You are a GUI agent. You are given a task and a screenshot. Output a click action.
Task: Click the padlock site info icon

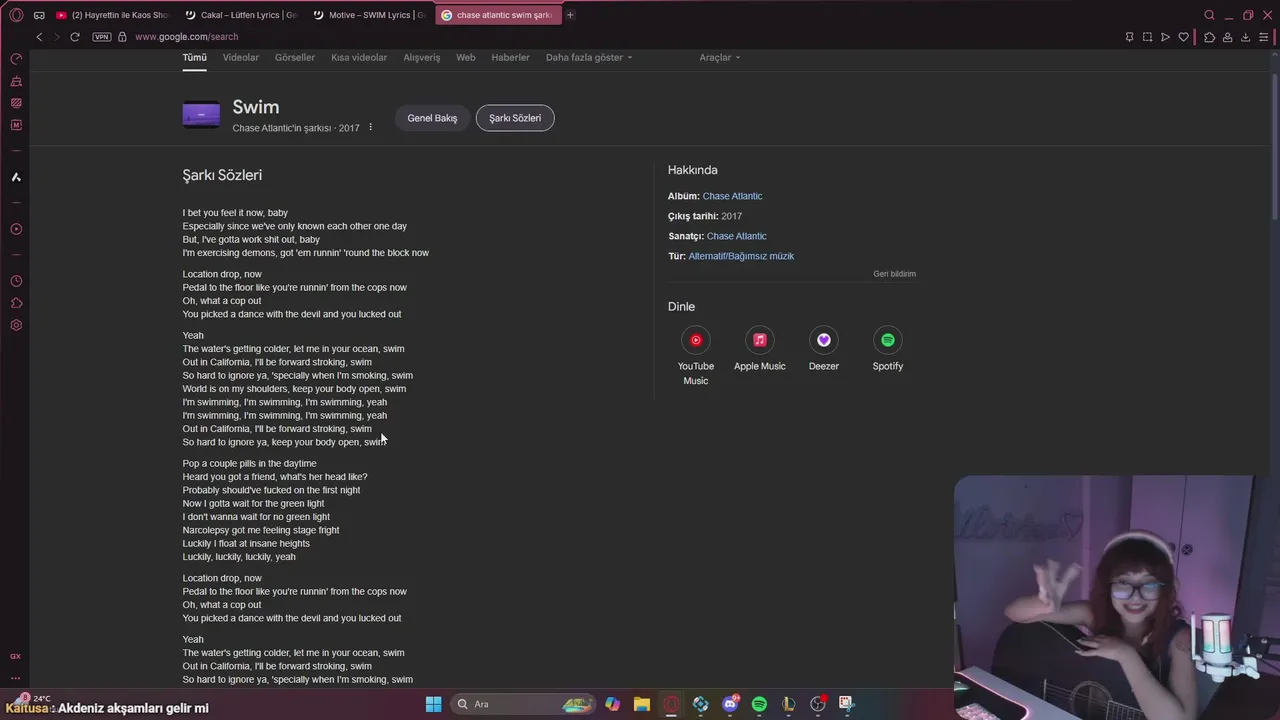[122, 37]
